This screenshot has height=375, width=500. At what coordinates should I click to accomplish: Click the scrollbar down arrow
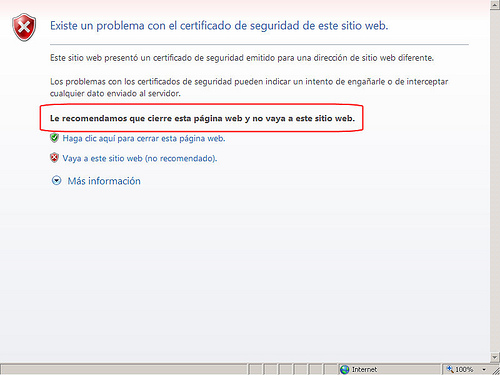tap(495, 358)
